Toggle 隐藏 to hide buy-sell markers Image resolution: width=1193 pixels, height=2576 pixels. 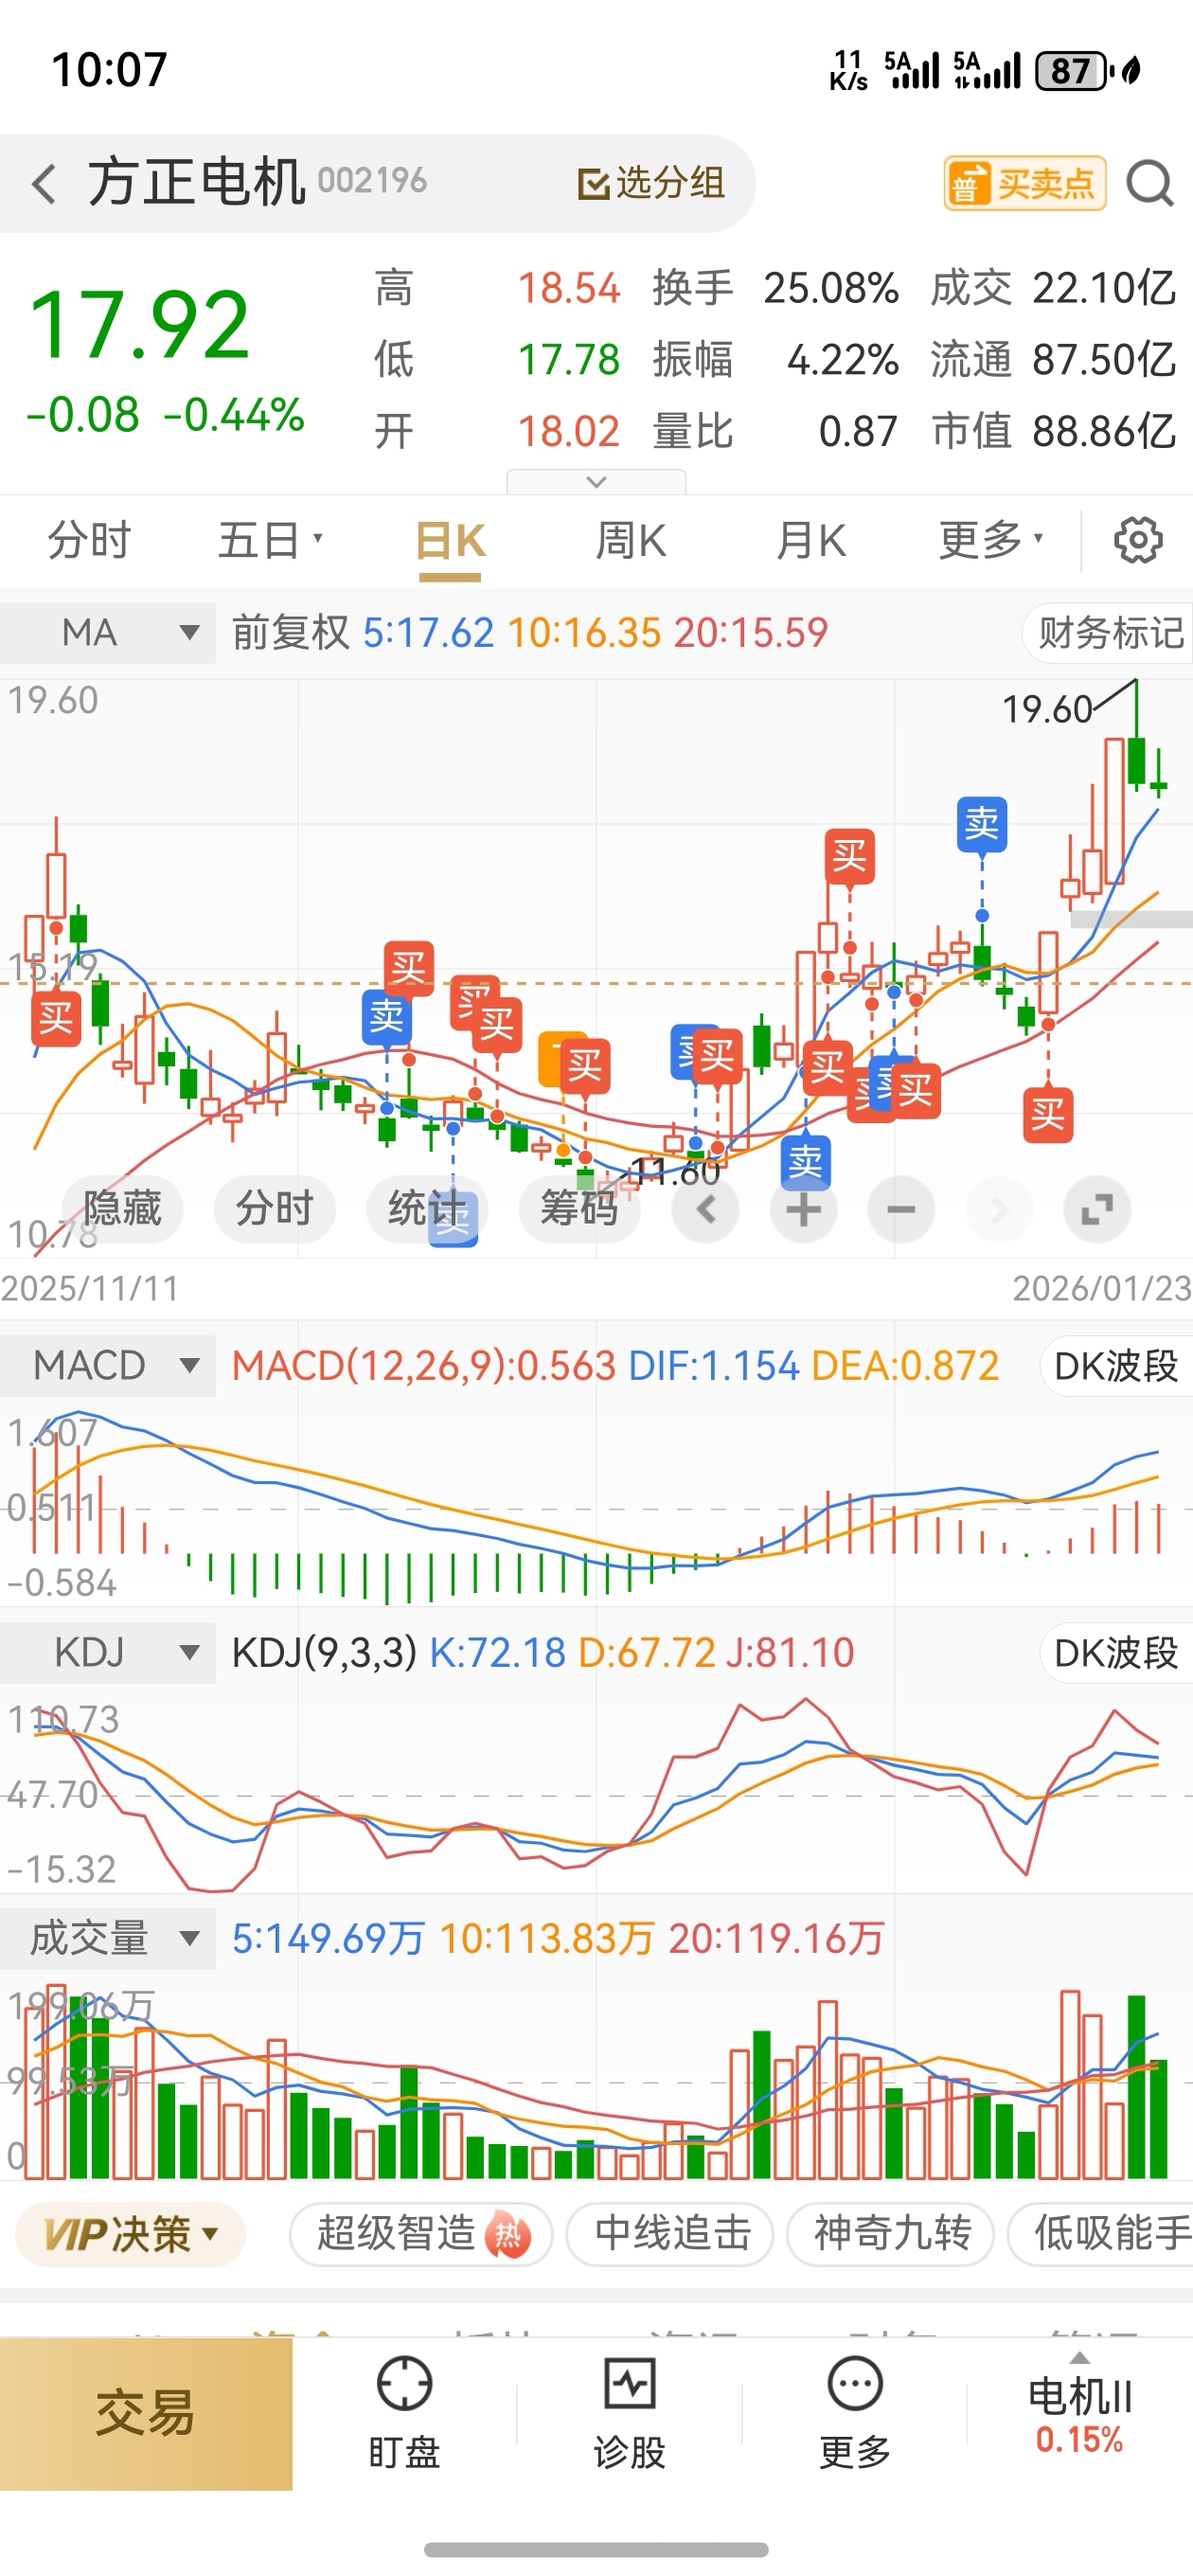(x=122, y=1209)
